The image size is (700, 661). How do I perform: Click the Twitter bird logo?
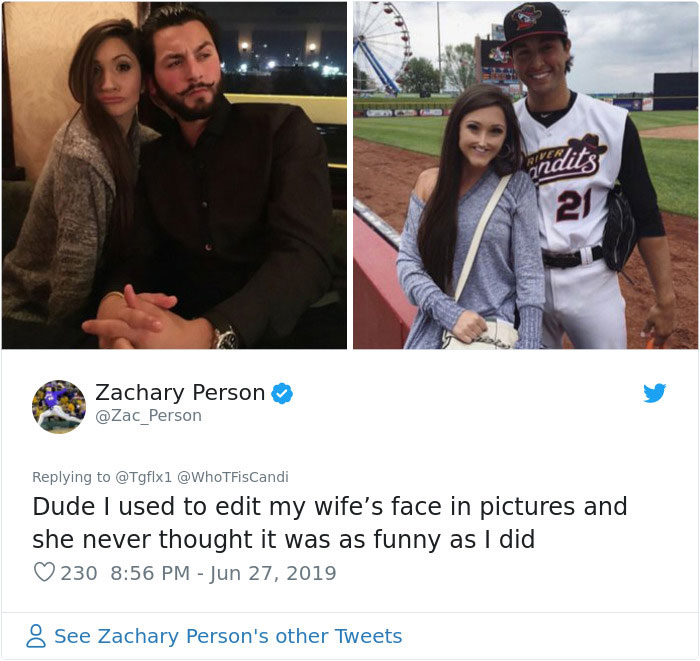pyautogui.click(x=654, y=393)
